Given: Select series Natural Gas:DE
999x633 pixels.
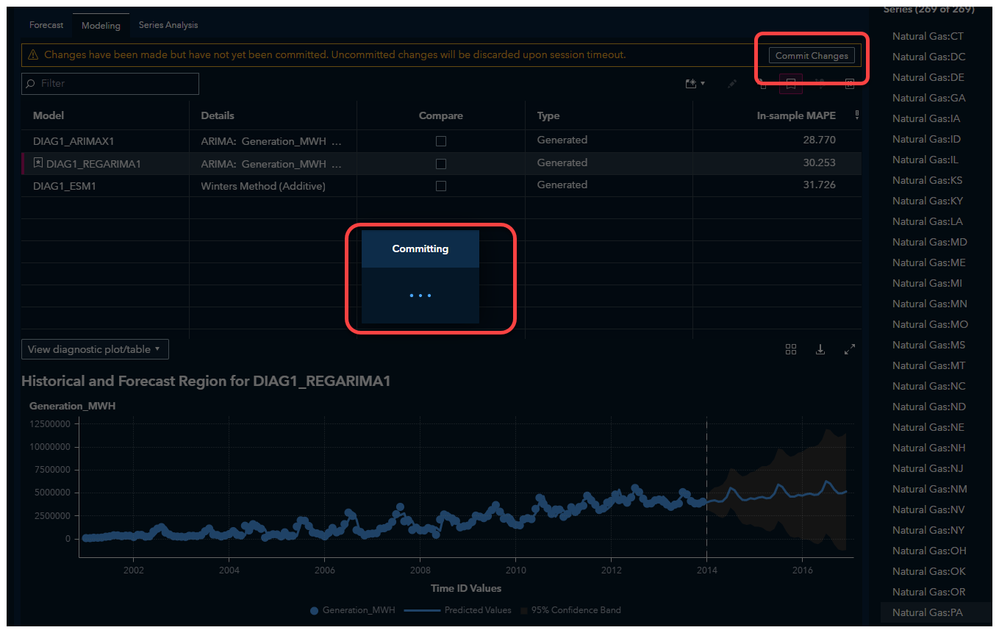Looking at the screenshot, I should [928, 77].
